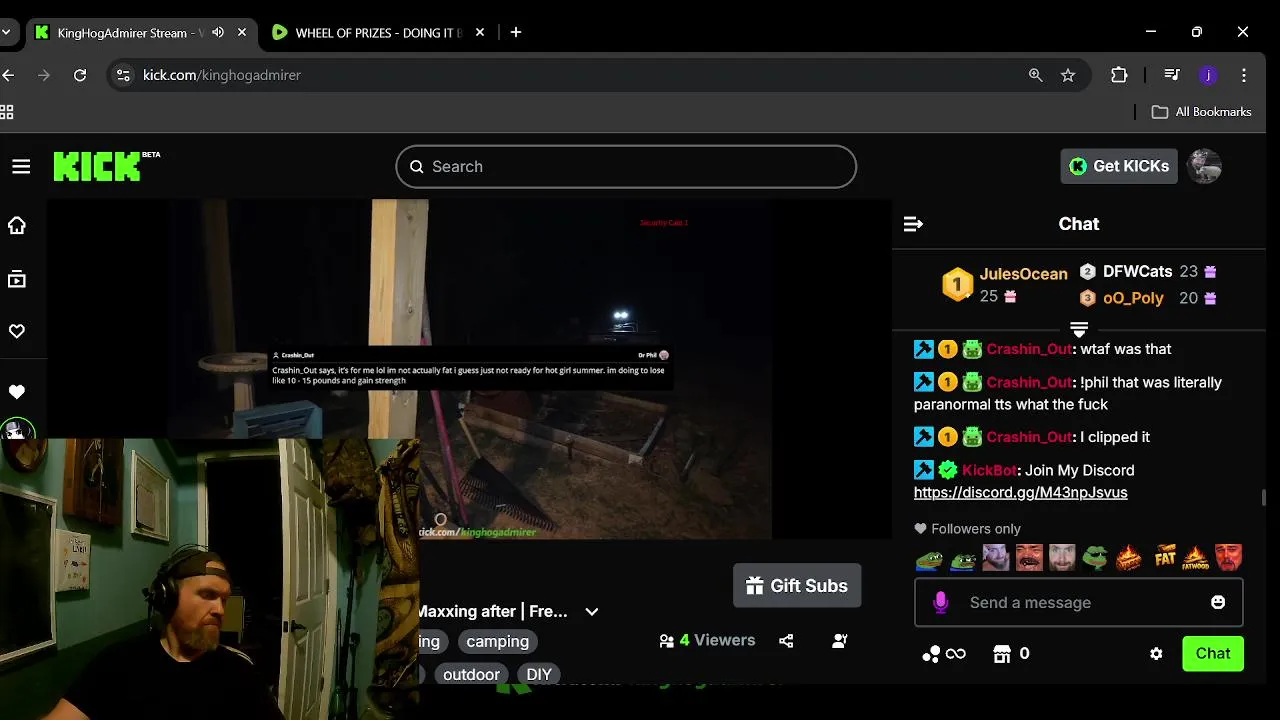The width and height of the screenshot is (1280, 720).
Task: Open Following outline heart icon in sidebar
Action: coord(17,331)
